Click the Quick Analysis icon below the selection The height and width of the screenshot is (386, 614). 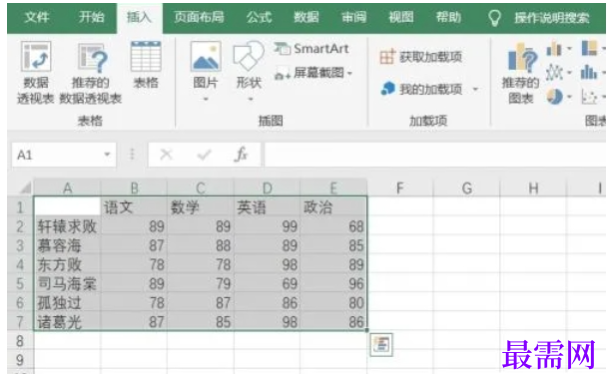(x=381, y=345)
